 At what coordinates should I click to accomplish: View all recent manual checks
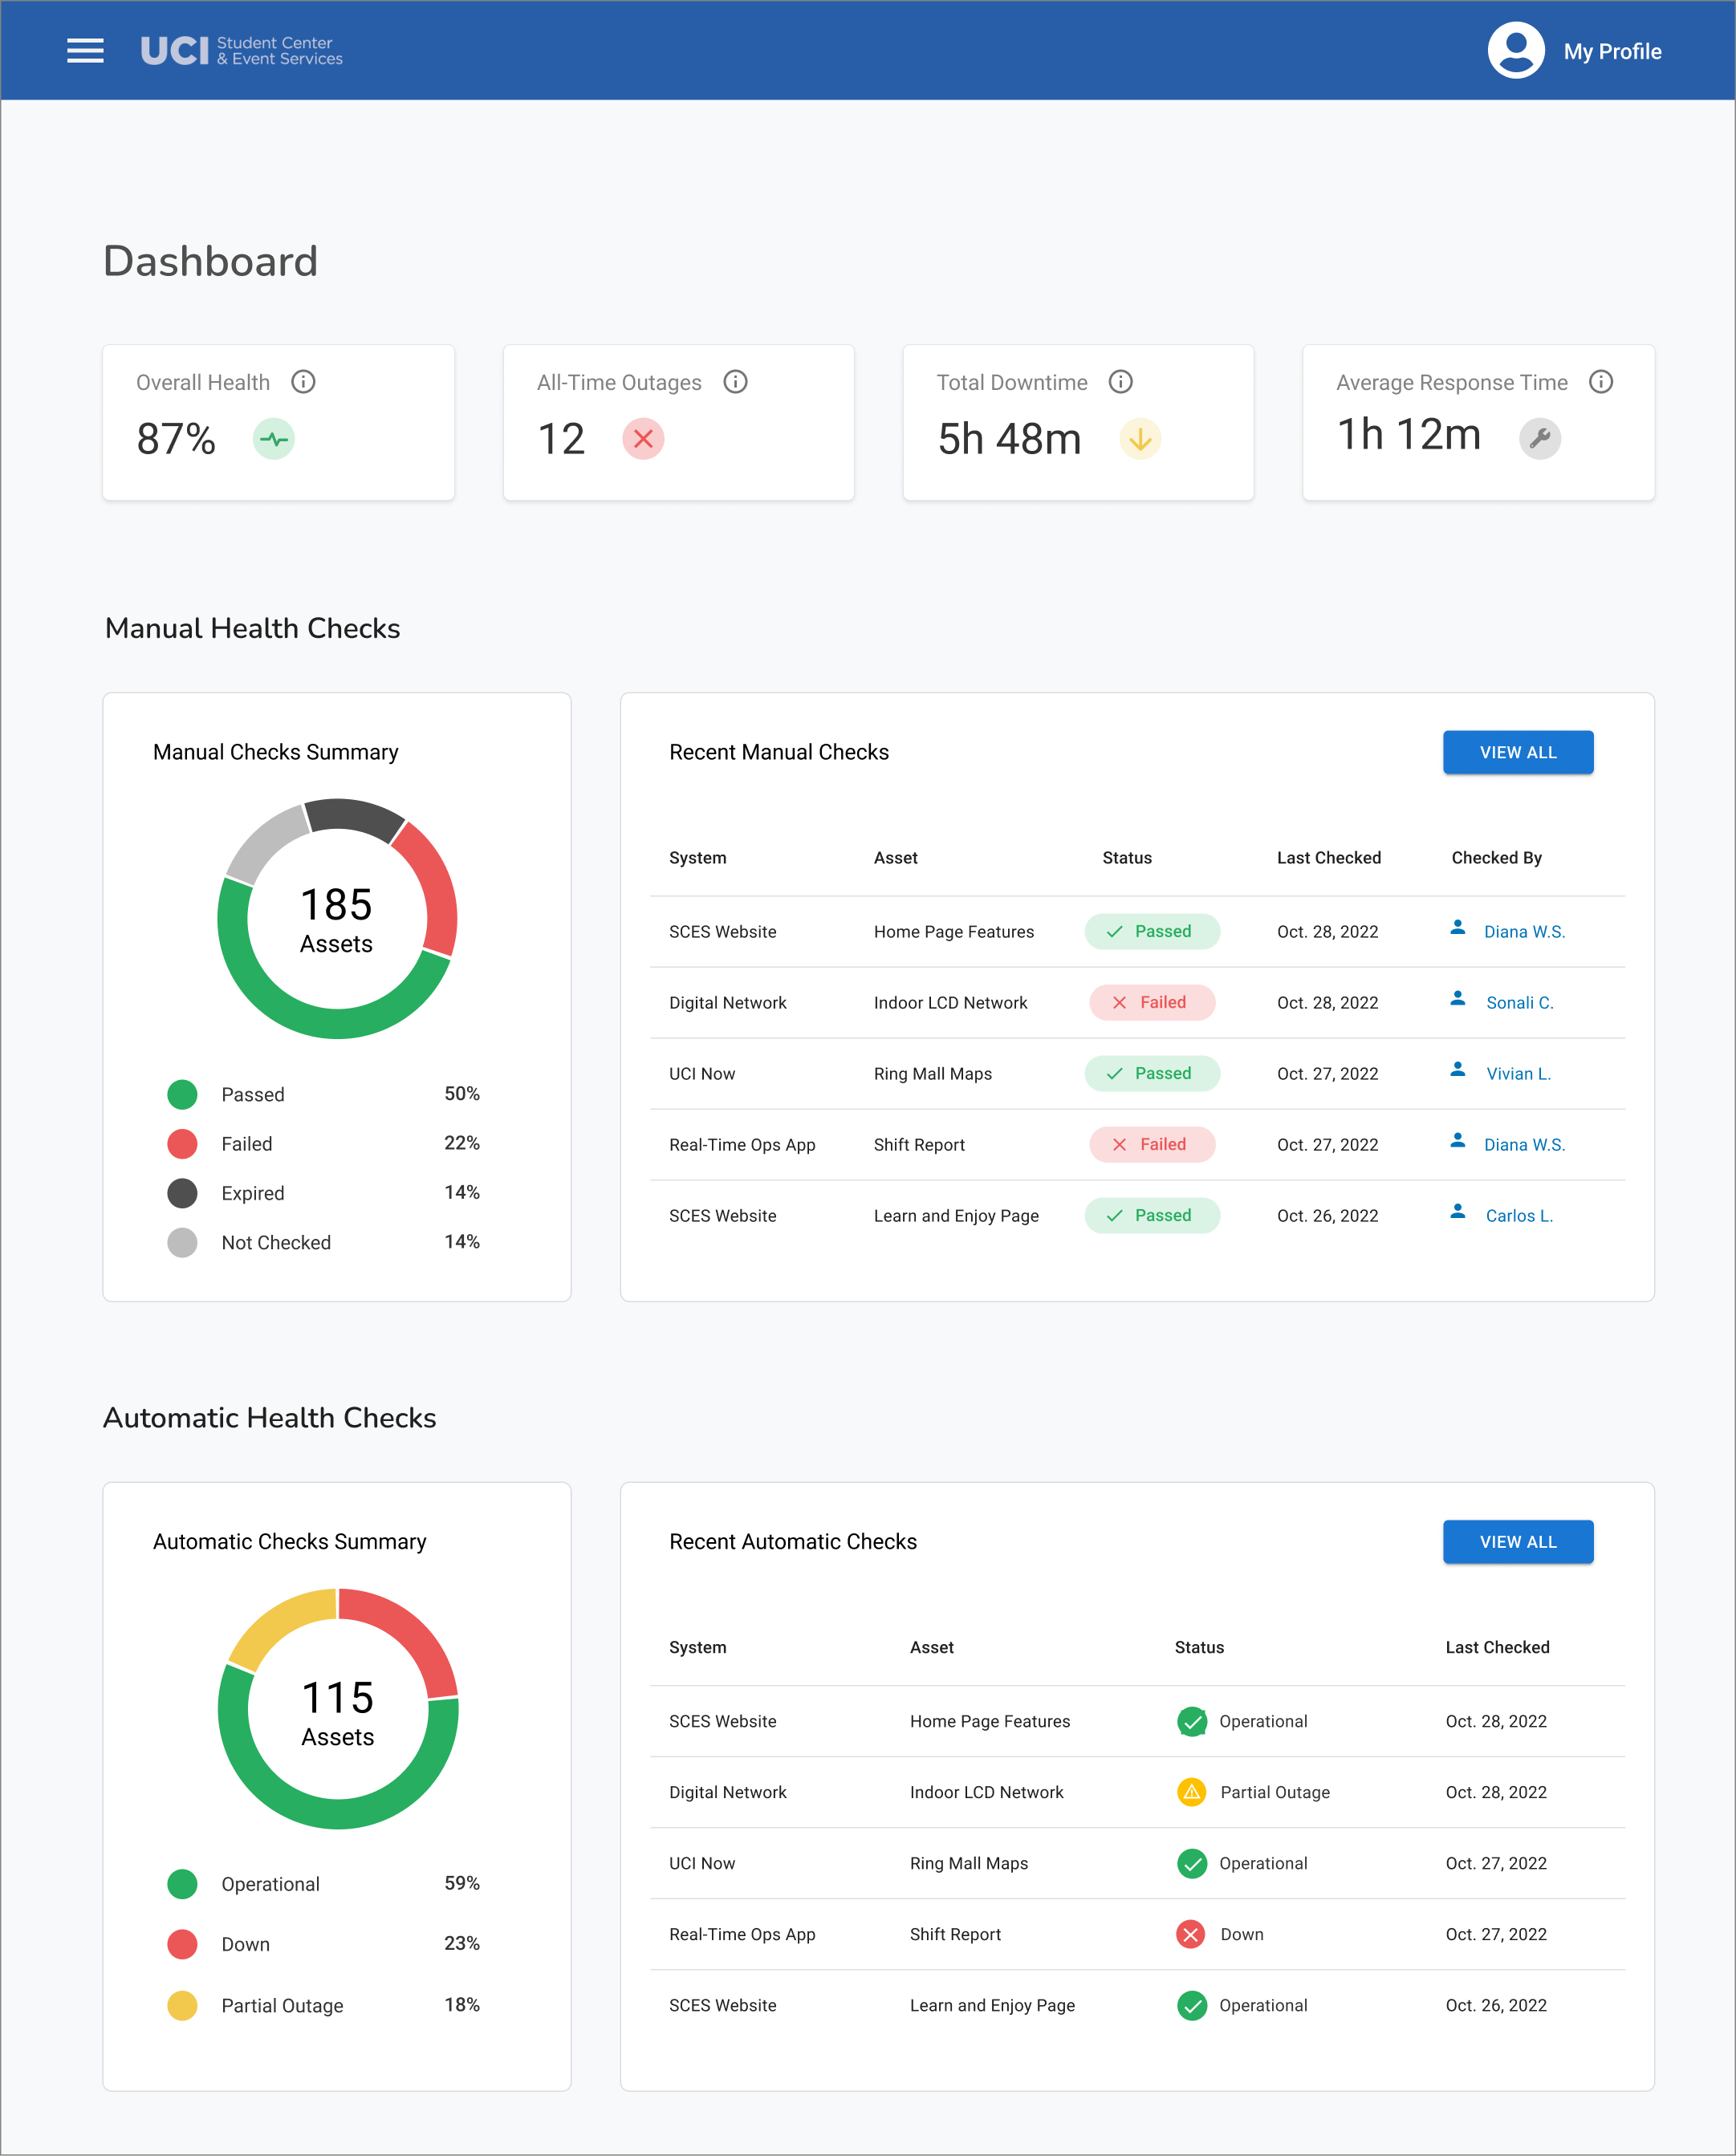coord(1517,752)
